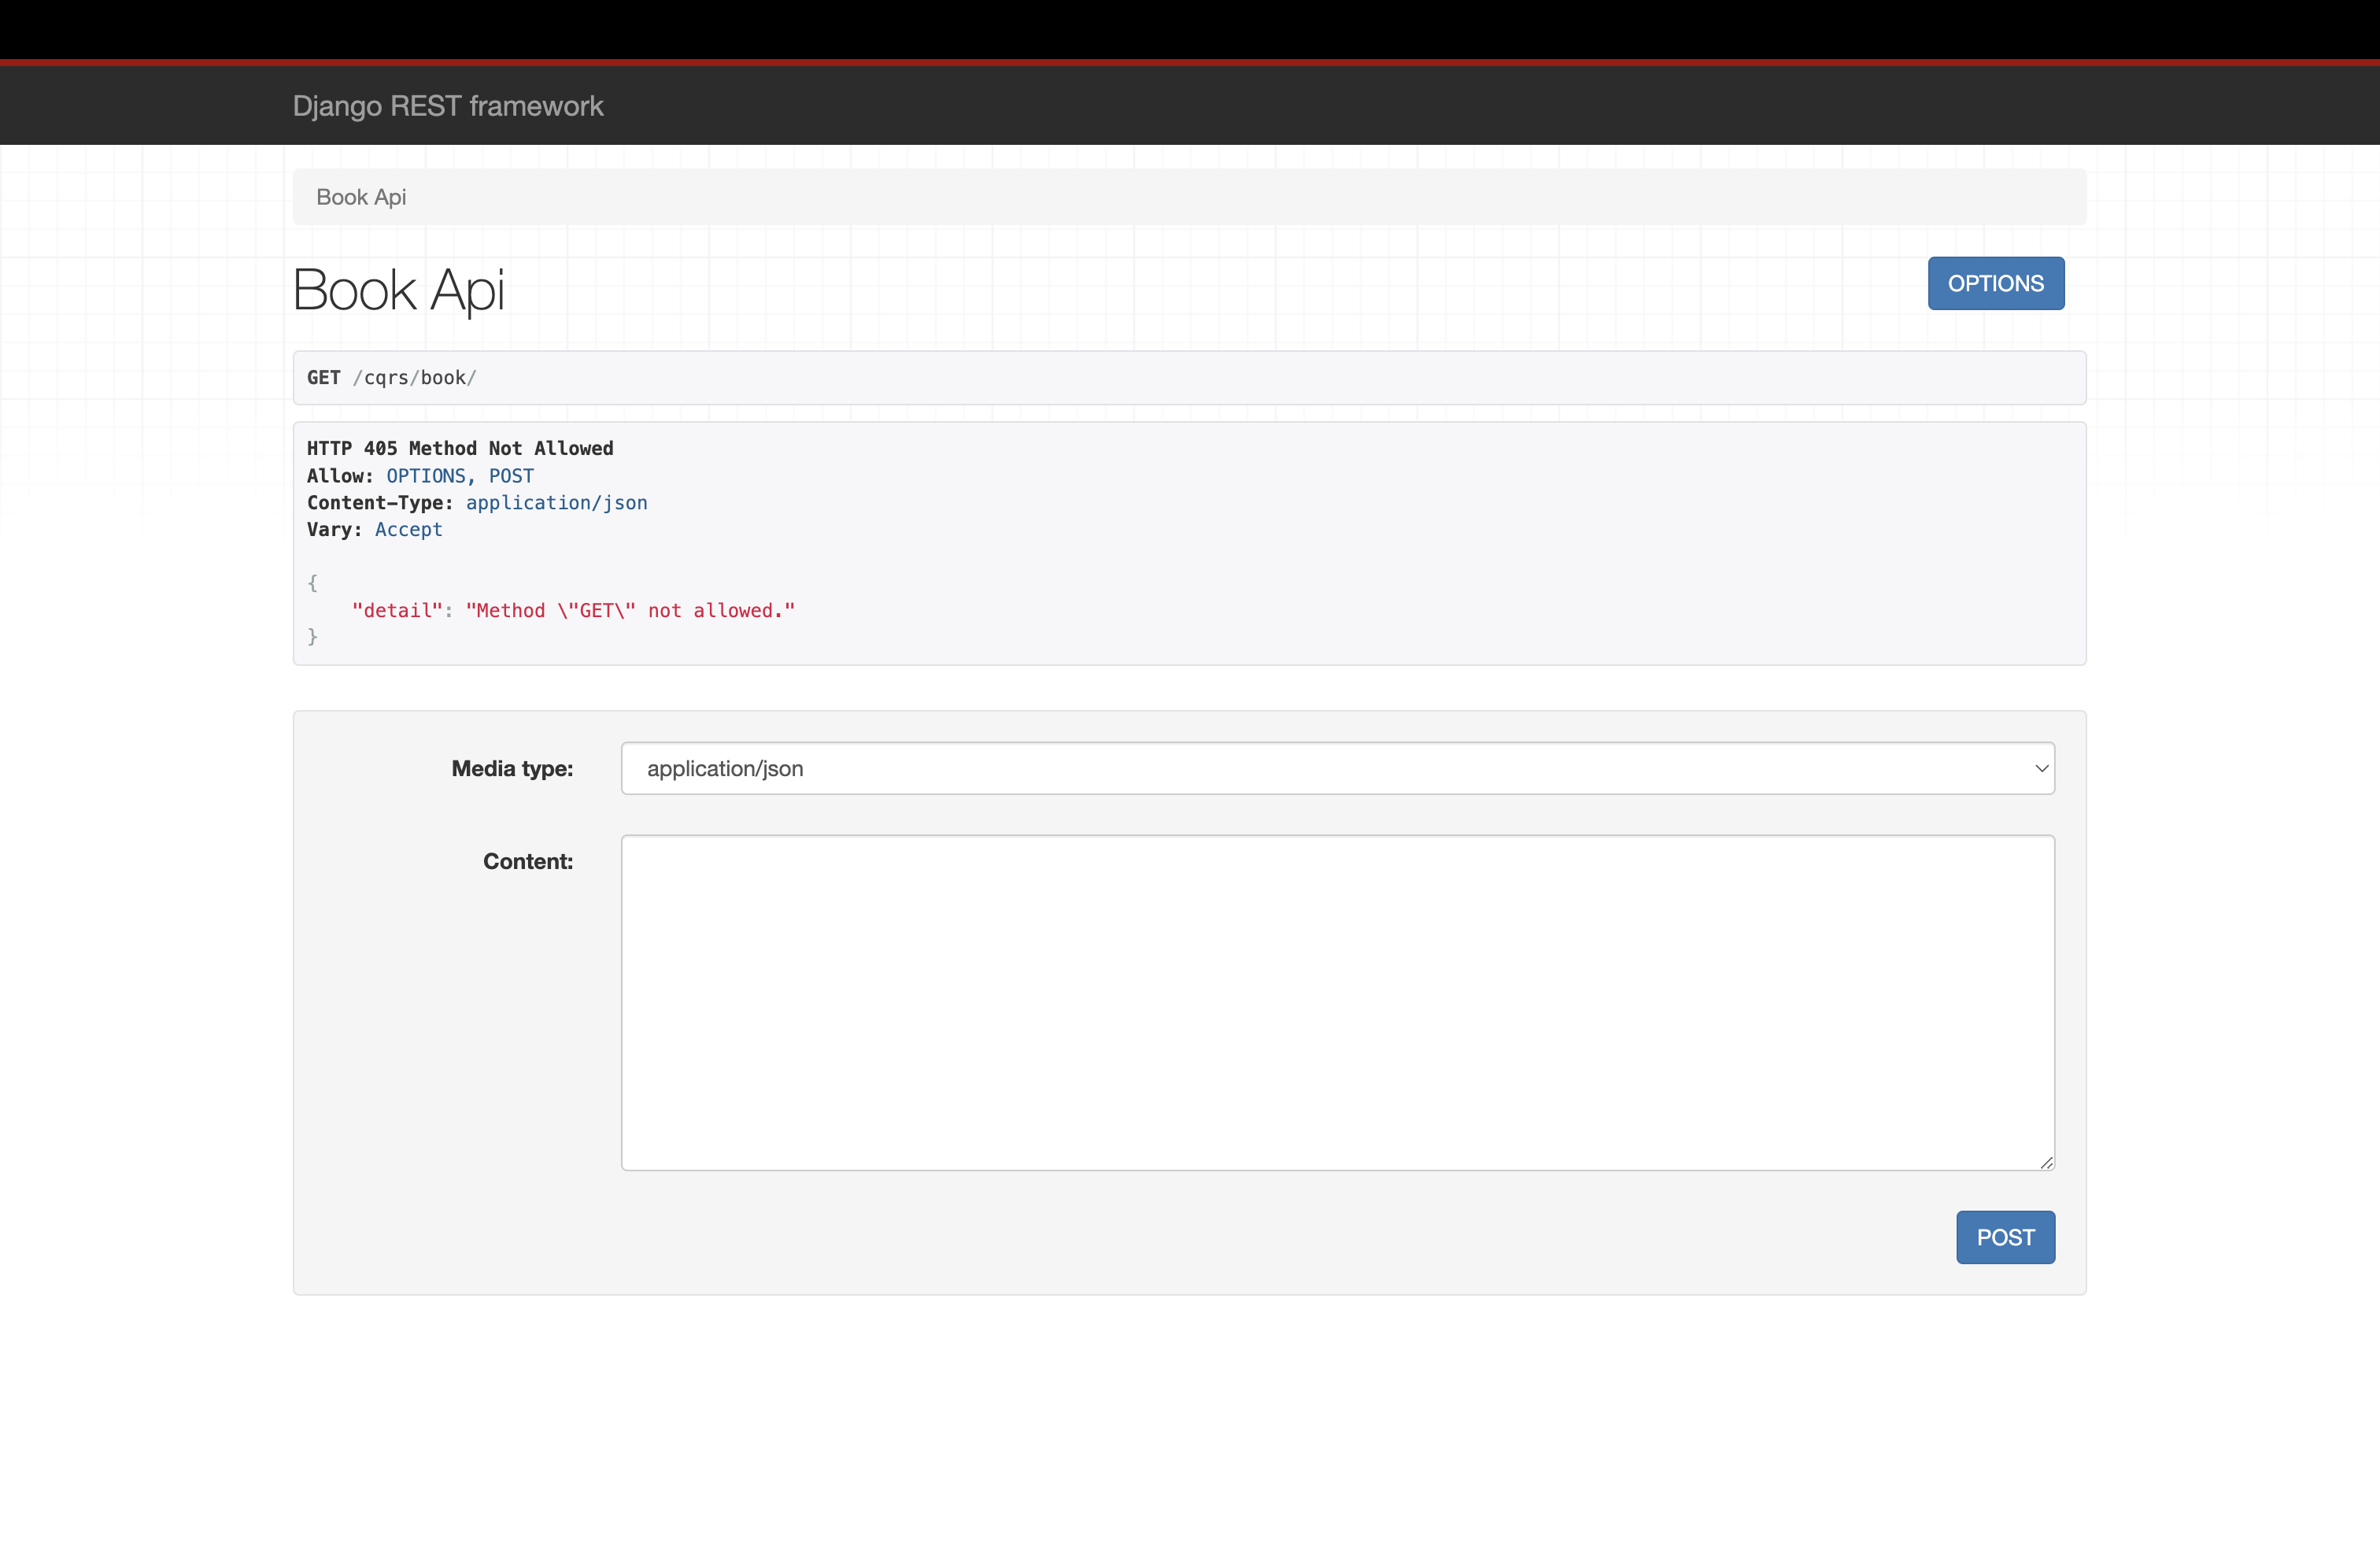Click the Content-Type application/json header value
The image size is (2380, 1546).
pyautogui.click(x=556, y=503)
